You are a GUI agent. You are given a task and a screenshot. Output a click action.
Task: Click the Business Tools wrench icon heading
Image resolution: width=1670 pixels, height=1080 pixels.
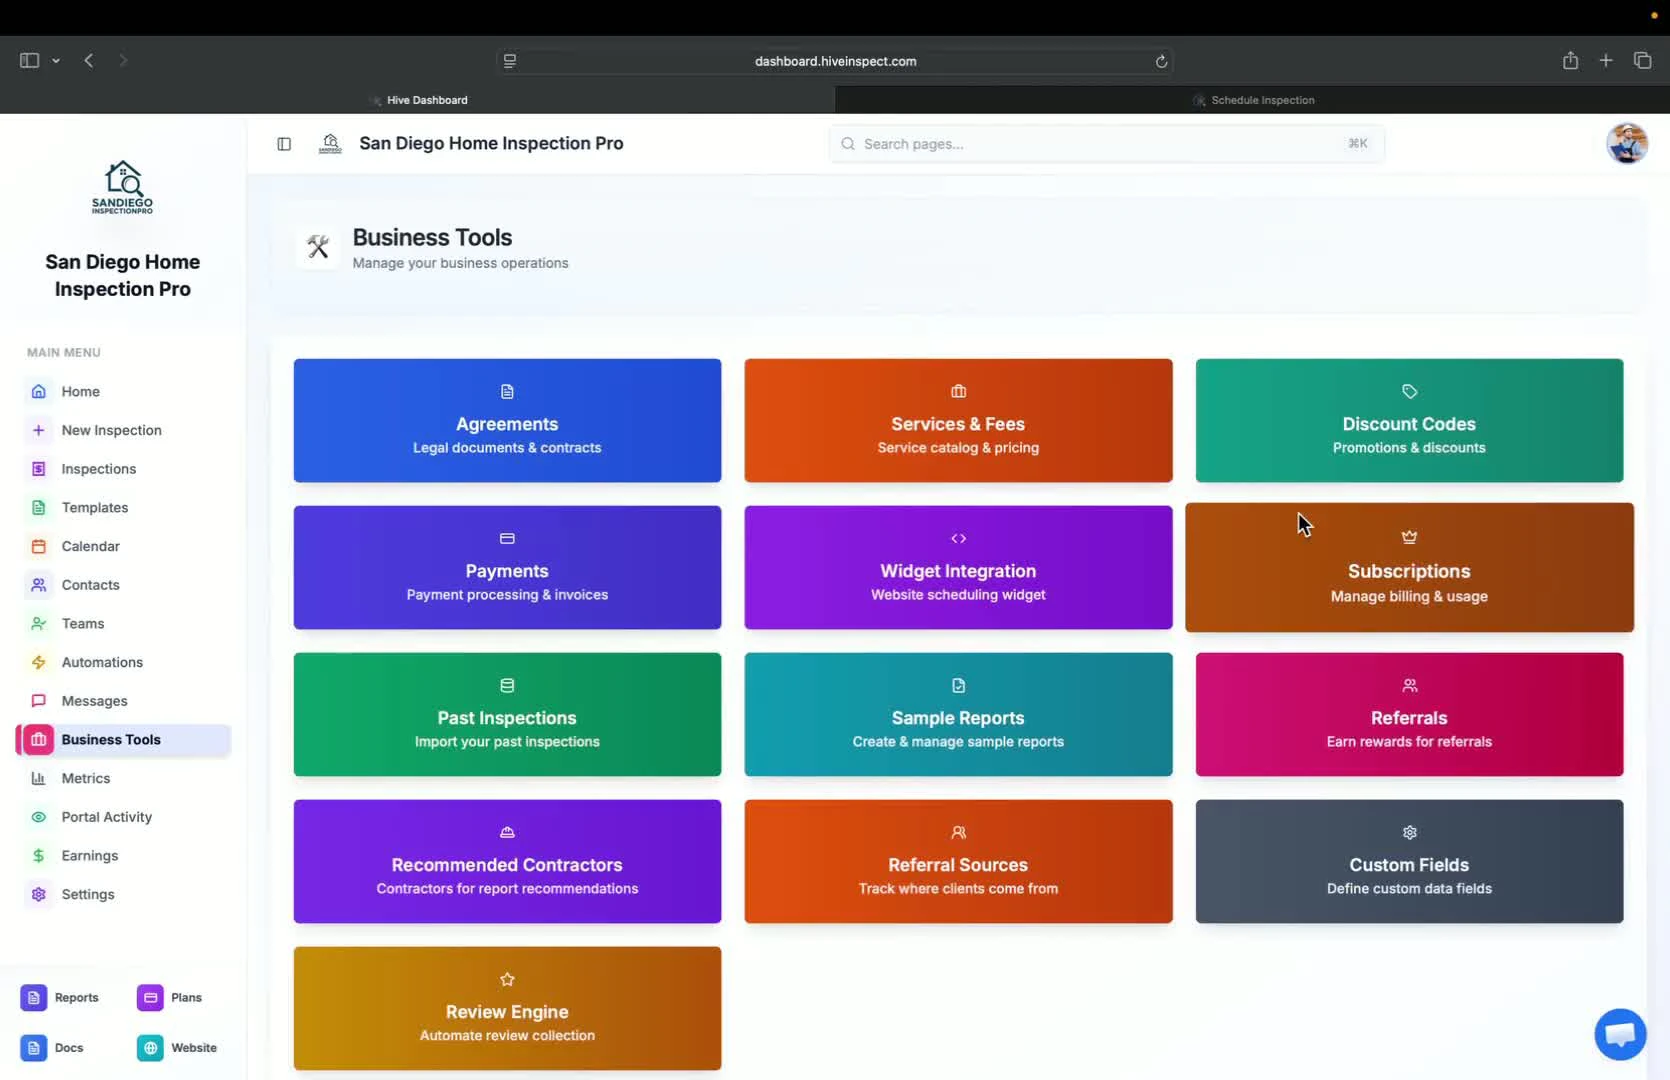coord(318,247)
